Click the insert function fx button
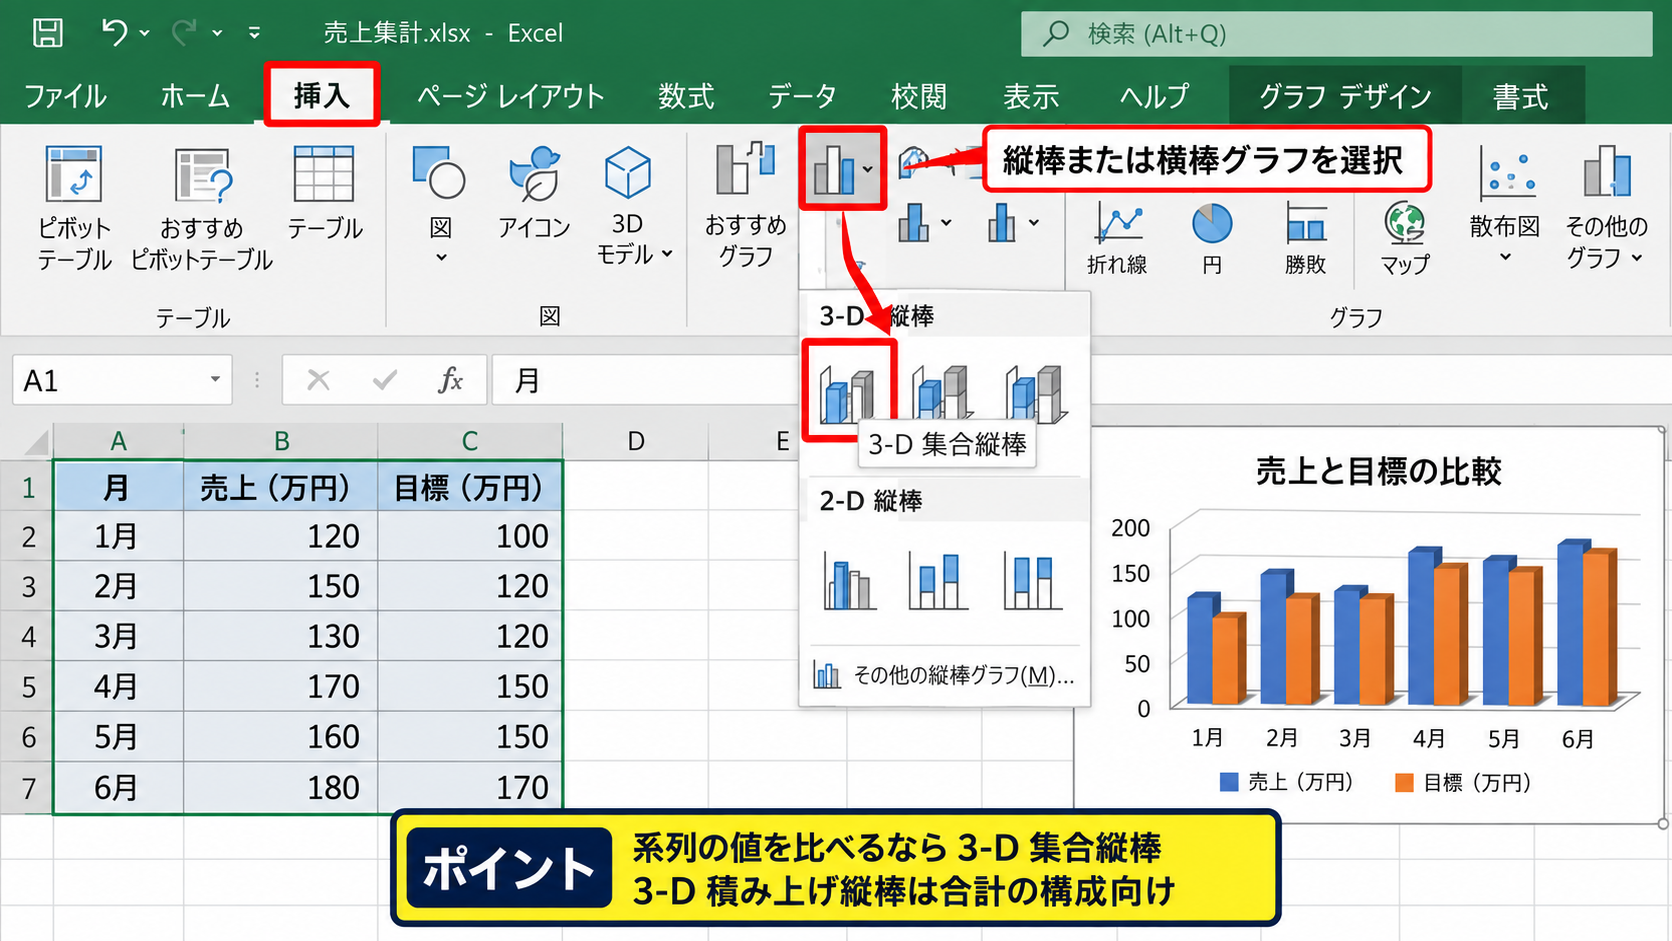Viewport: 1672px width, 941px height. click(x=450, y=380)
